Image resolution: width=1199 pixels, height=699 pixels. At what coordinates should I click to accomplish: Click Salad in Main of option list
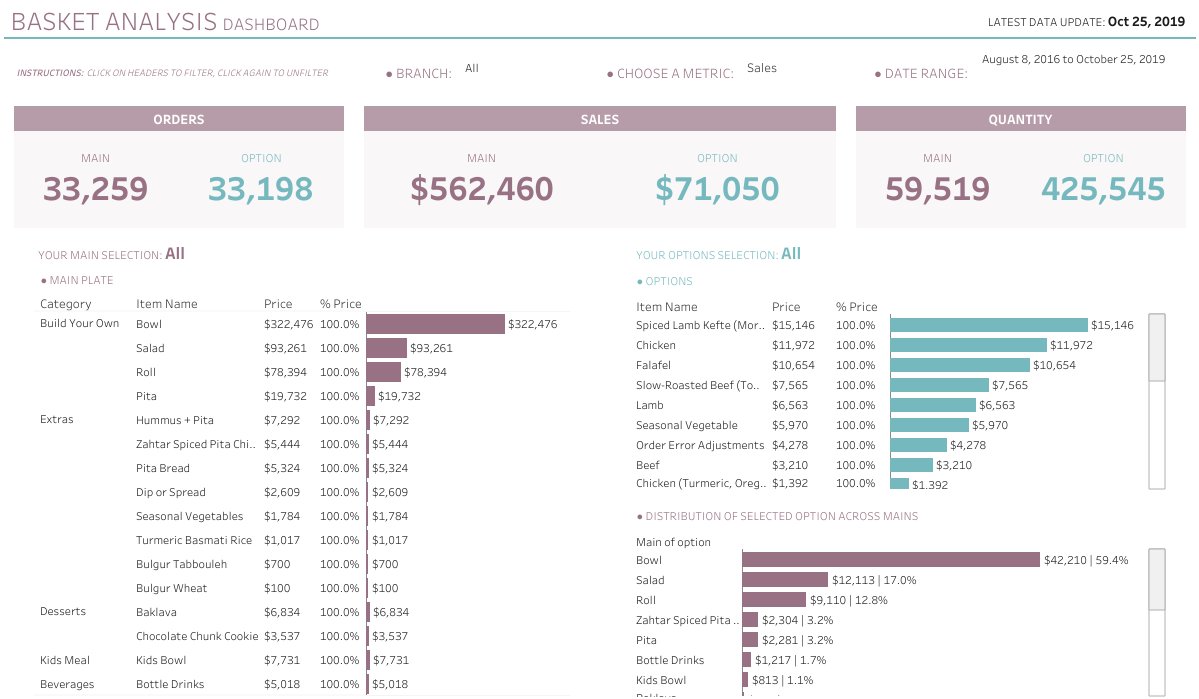click(x=650, y=580)
